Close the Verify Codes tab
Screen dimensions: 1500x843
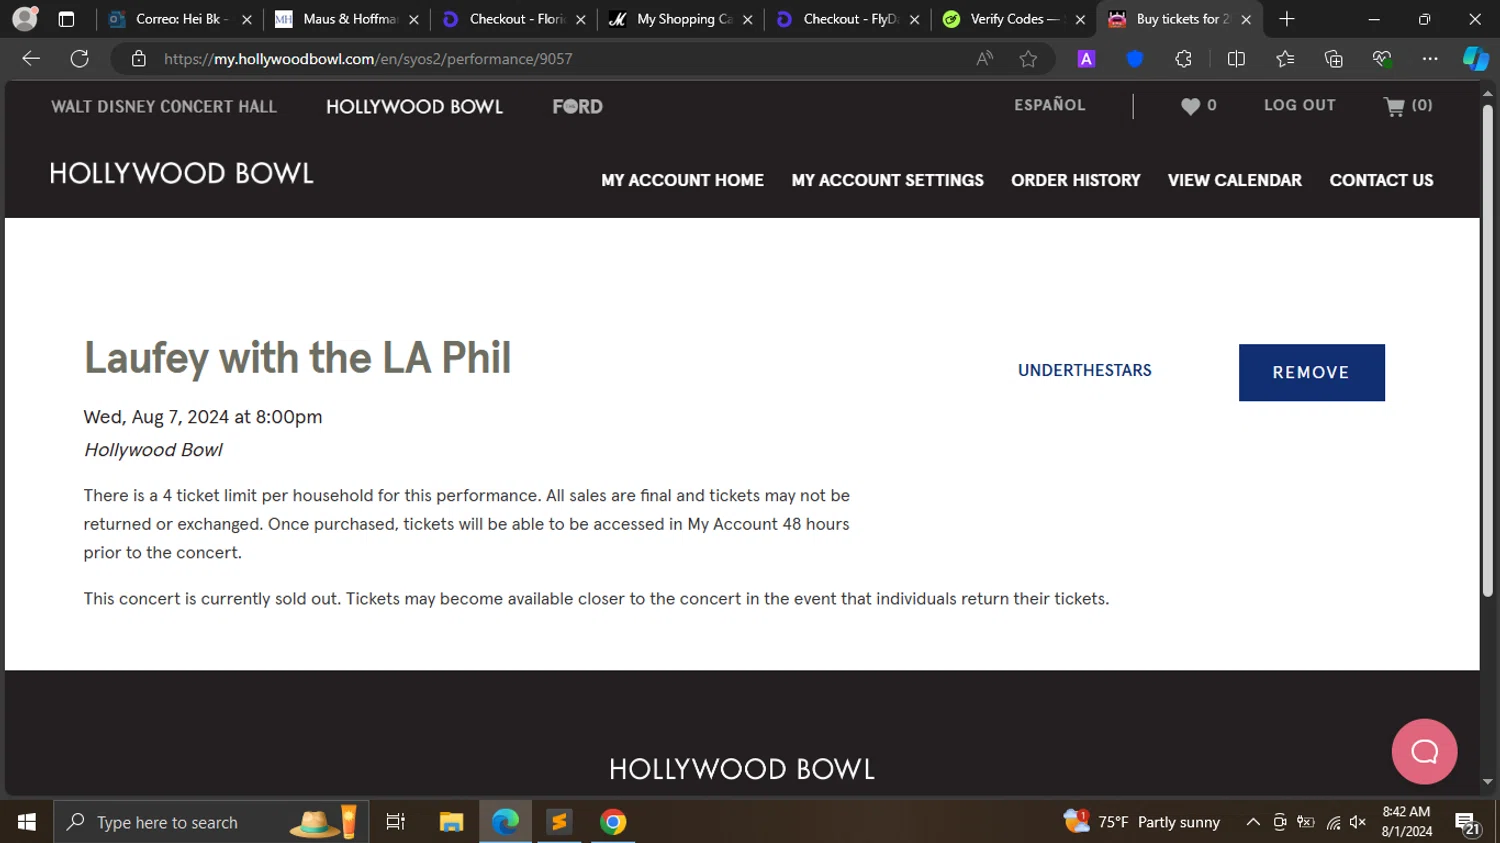tap(1080, 19)
